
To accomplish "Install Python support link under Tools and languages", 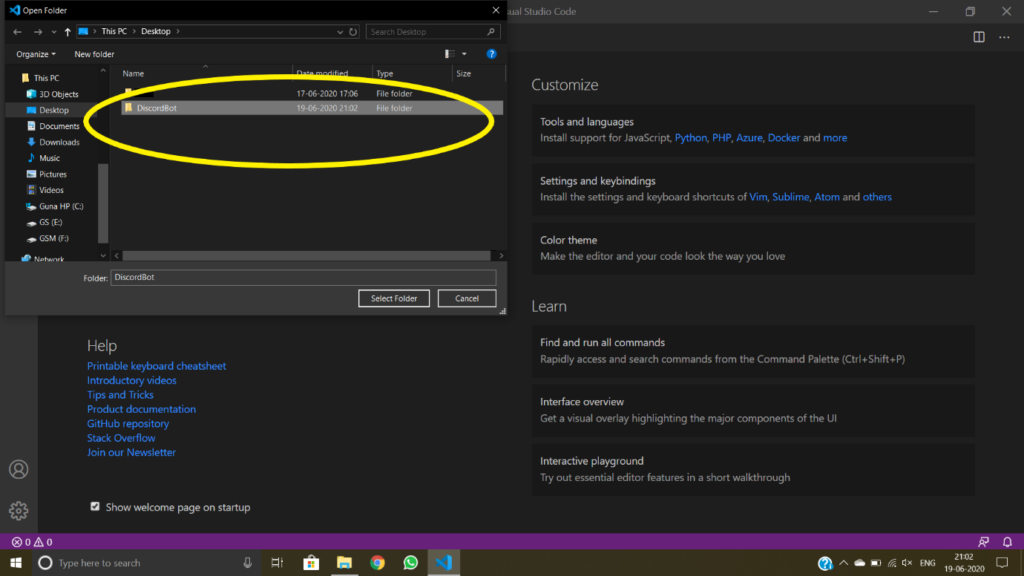I will click(x=691, y=138).
